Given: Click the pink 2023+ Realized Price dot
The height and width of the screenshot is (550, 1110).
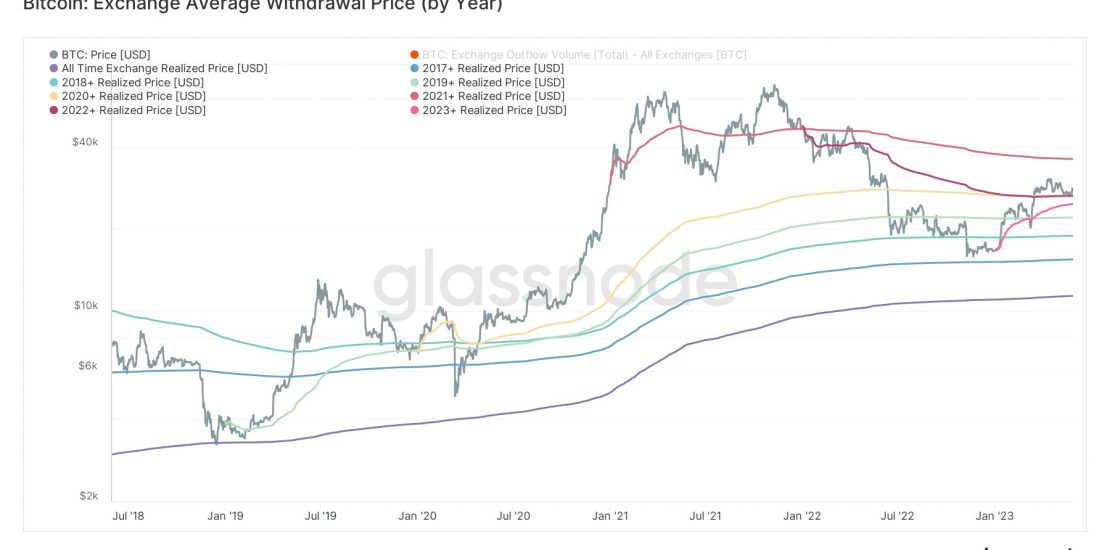Looking at the screenshot, I should [x=414, y=110].
